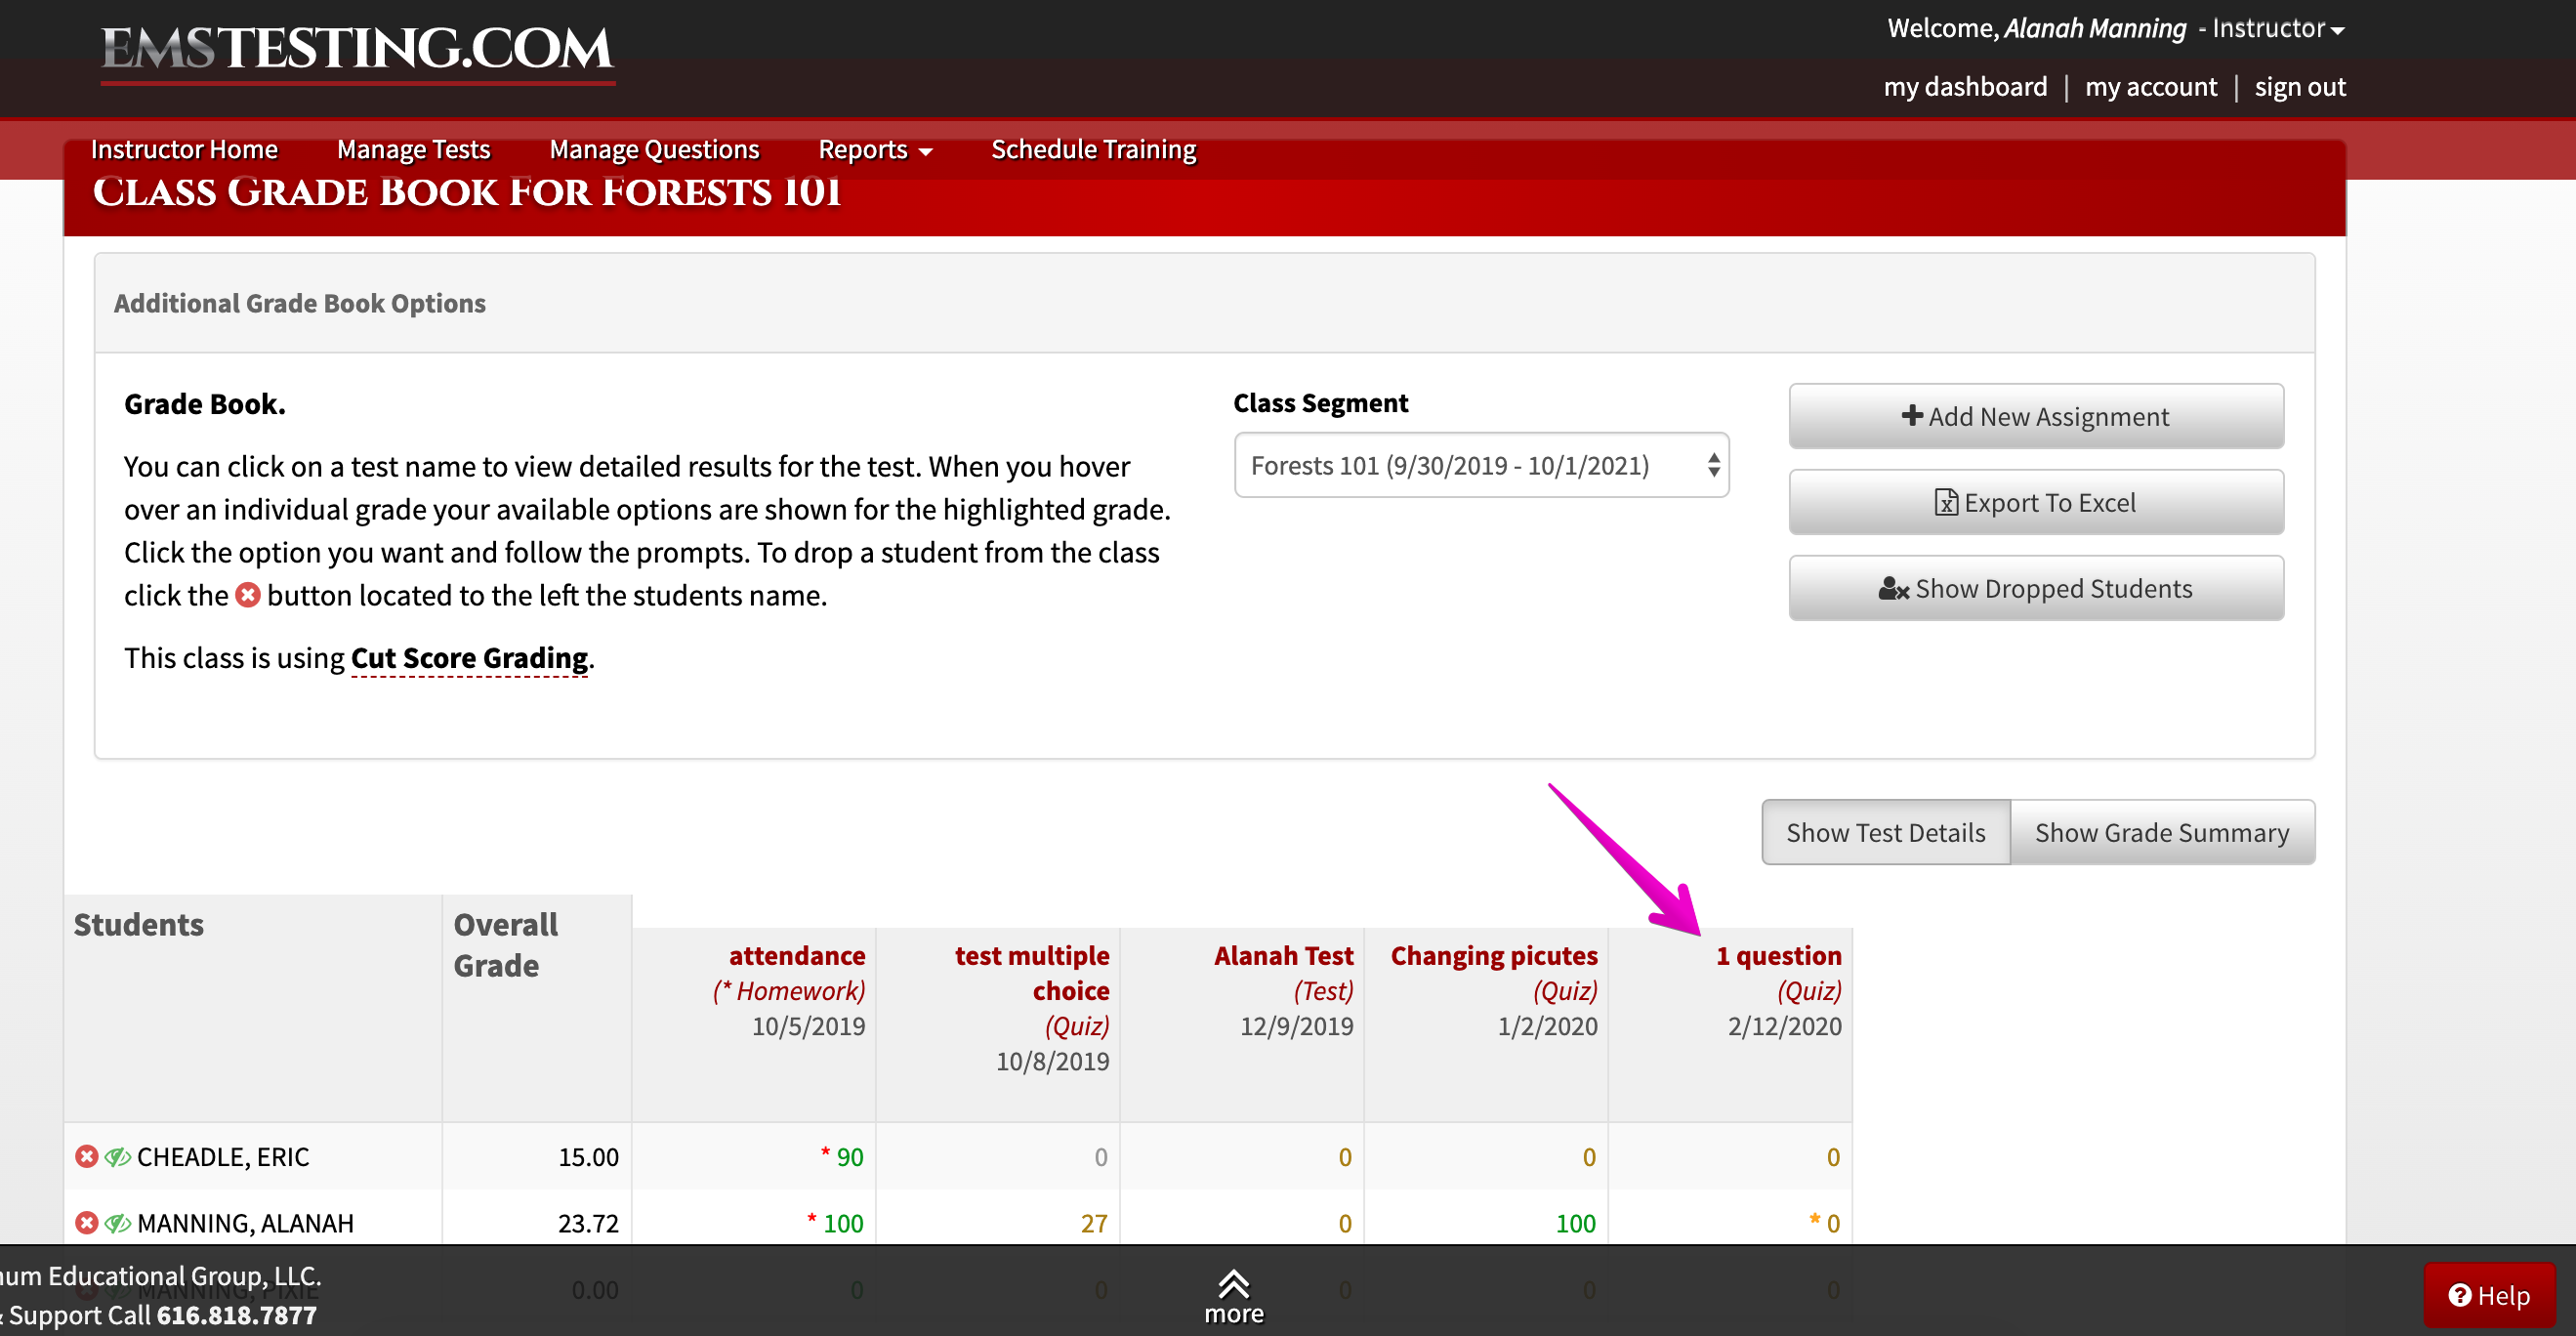Click Alanah Manning's multiple choice grade 27
The width and height of the screenshot is (2576, 1336).
(1094, 1223)
